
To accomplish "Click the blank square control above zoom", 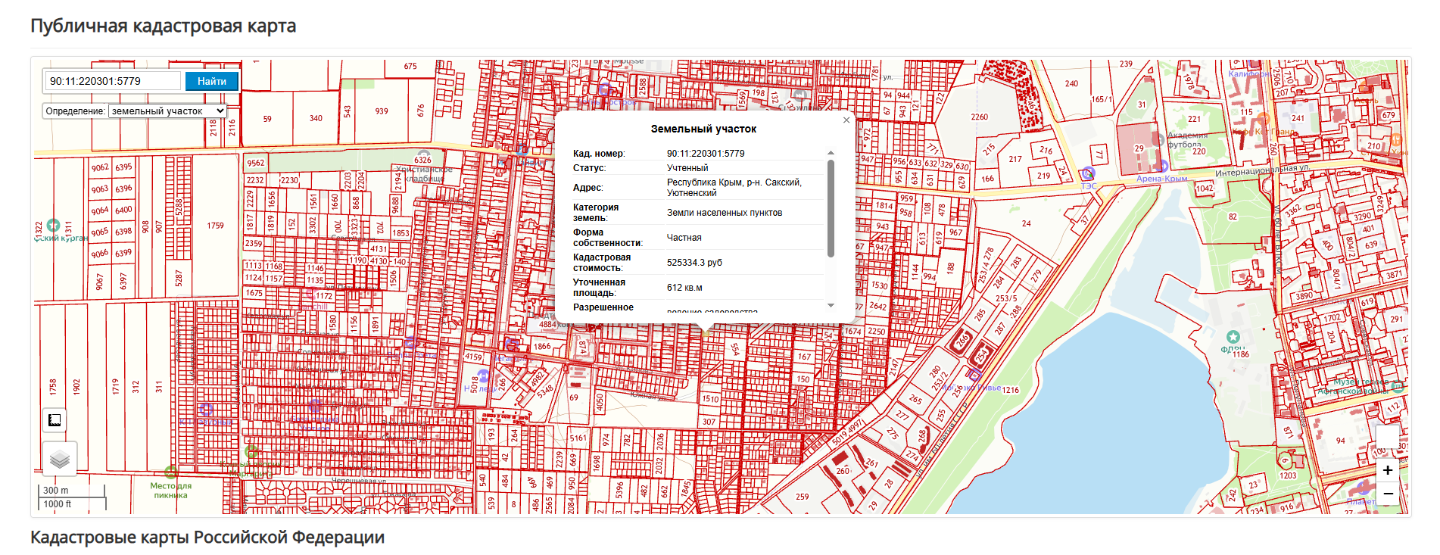I will [x=1387, y=437].
